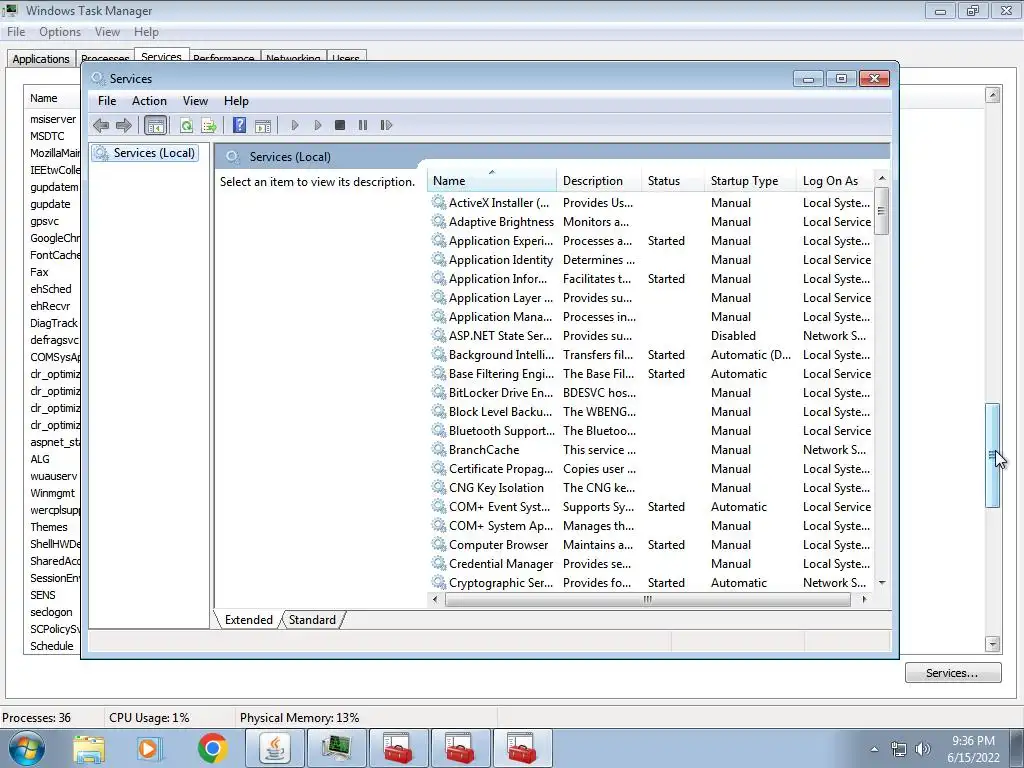The width and height of the screenshot is (1024, 768).
Task: Sort by Description column header
Action: pyautogui.click(x=599, y=181)
